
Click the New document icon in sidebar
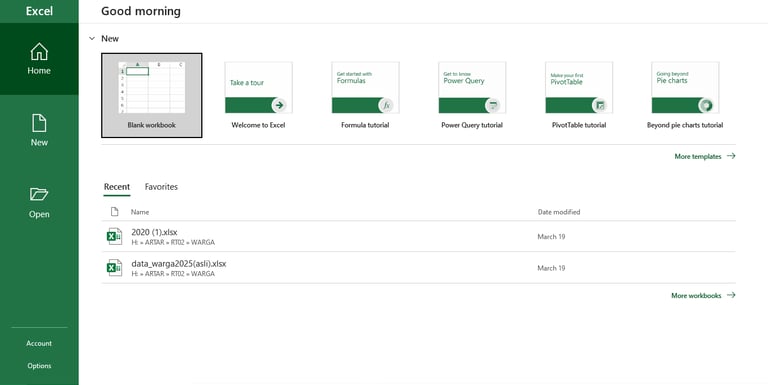(39, 123)
